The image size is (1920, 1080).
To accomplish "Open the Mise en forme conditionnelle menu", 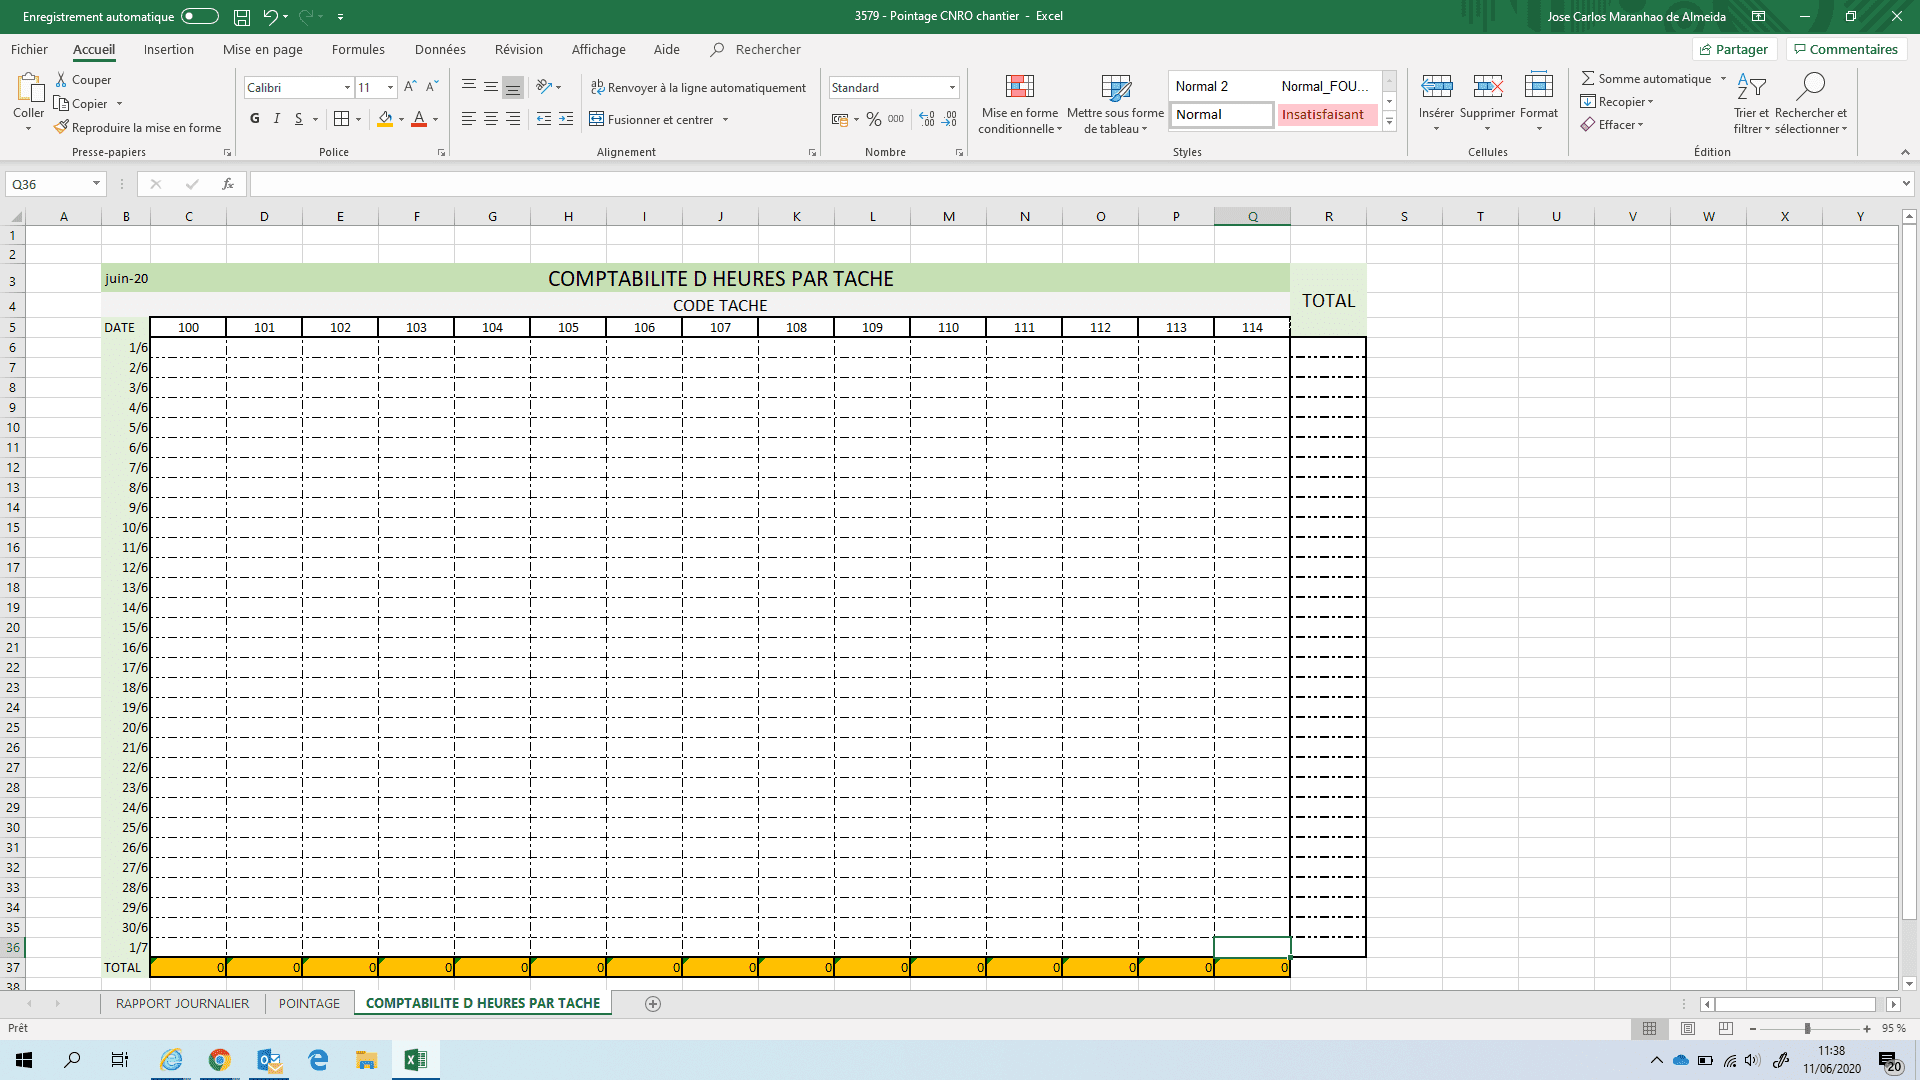I will coord(1019,103).
